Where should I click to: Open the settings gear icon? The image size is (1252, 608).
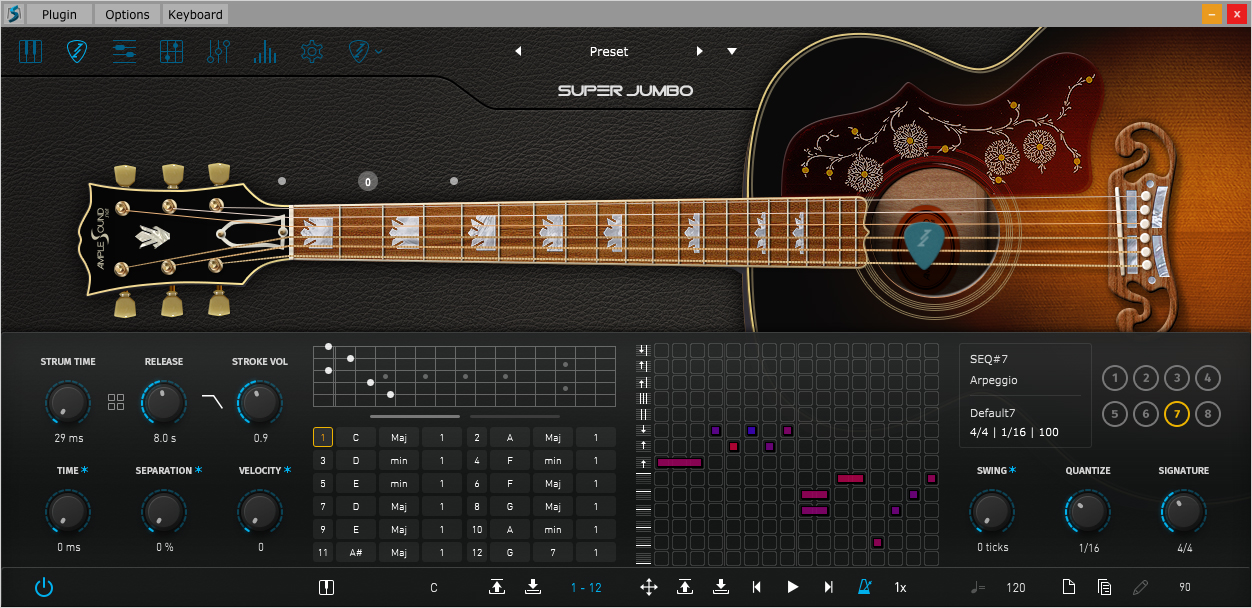point(311,51)
